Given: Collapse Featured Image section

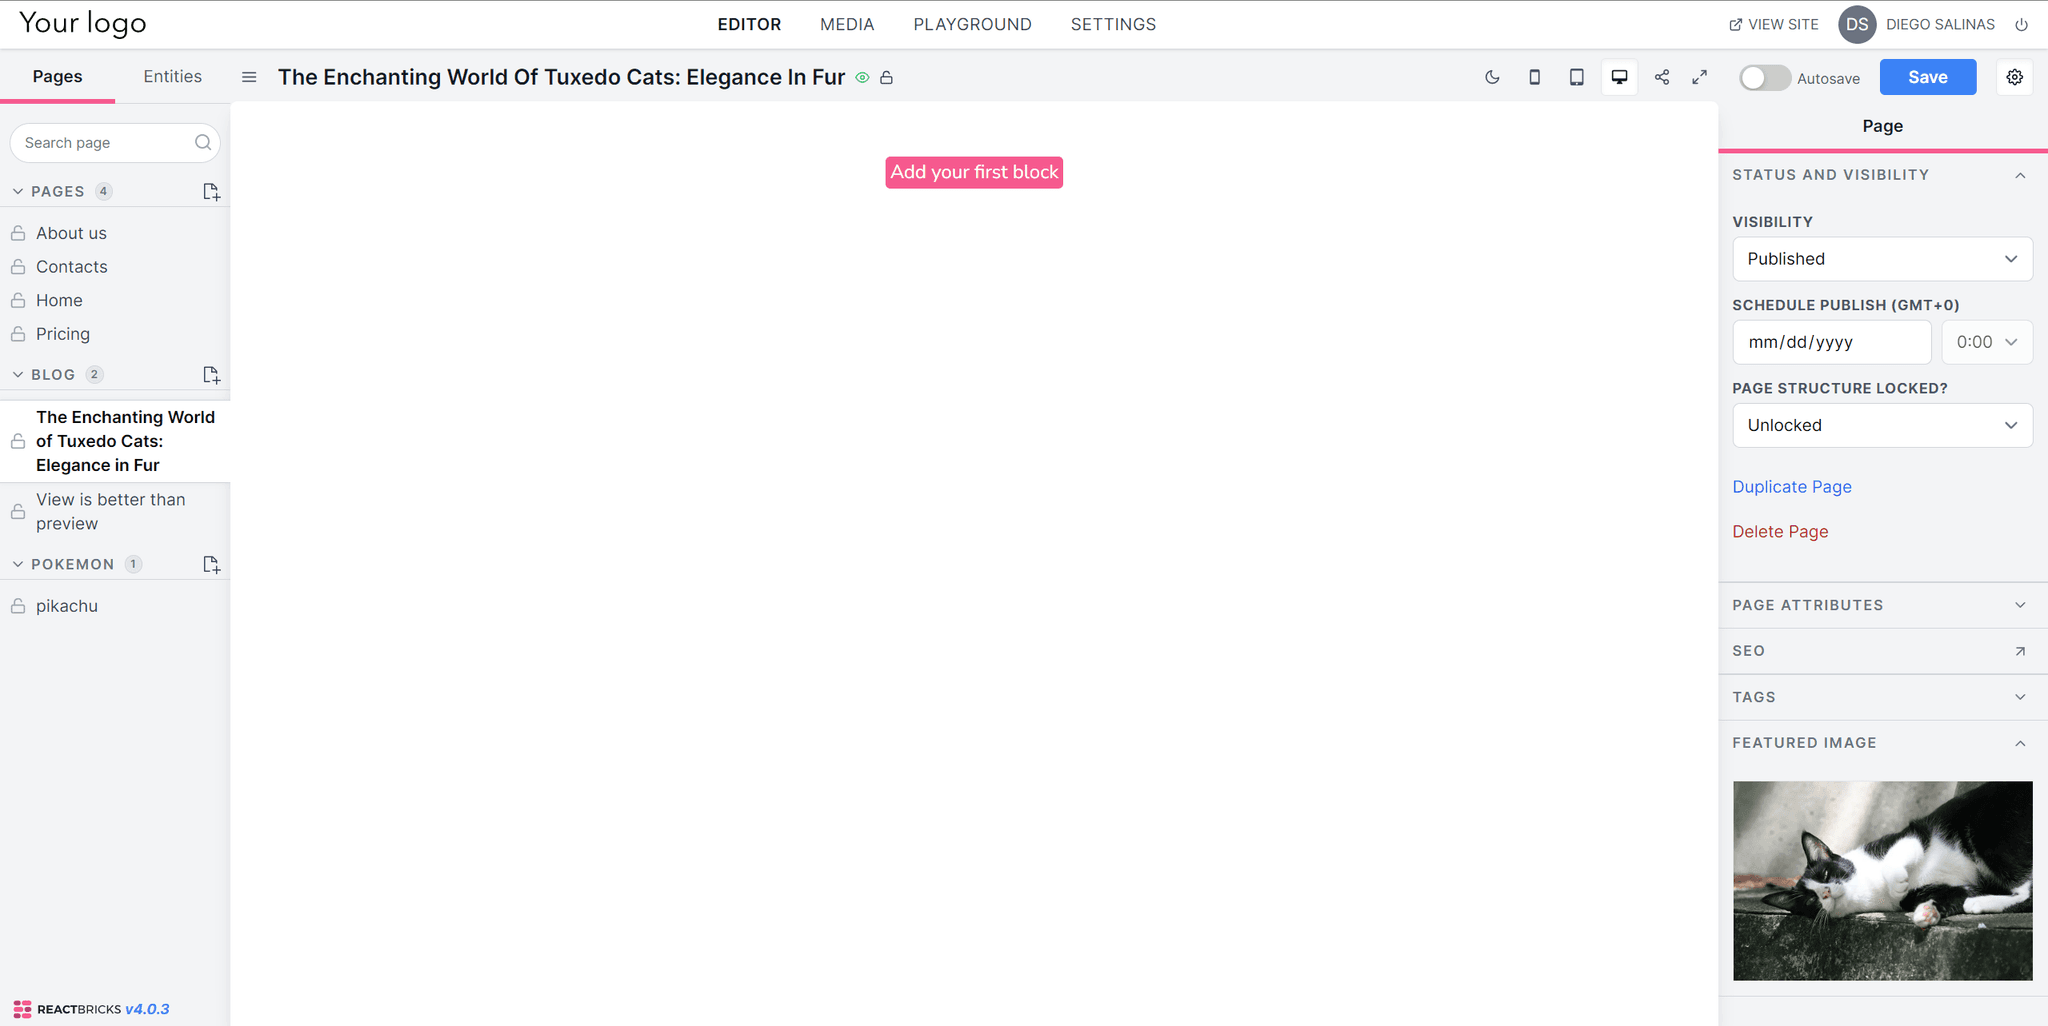Looking at the screenshot, I should 2020,743.
